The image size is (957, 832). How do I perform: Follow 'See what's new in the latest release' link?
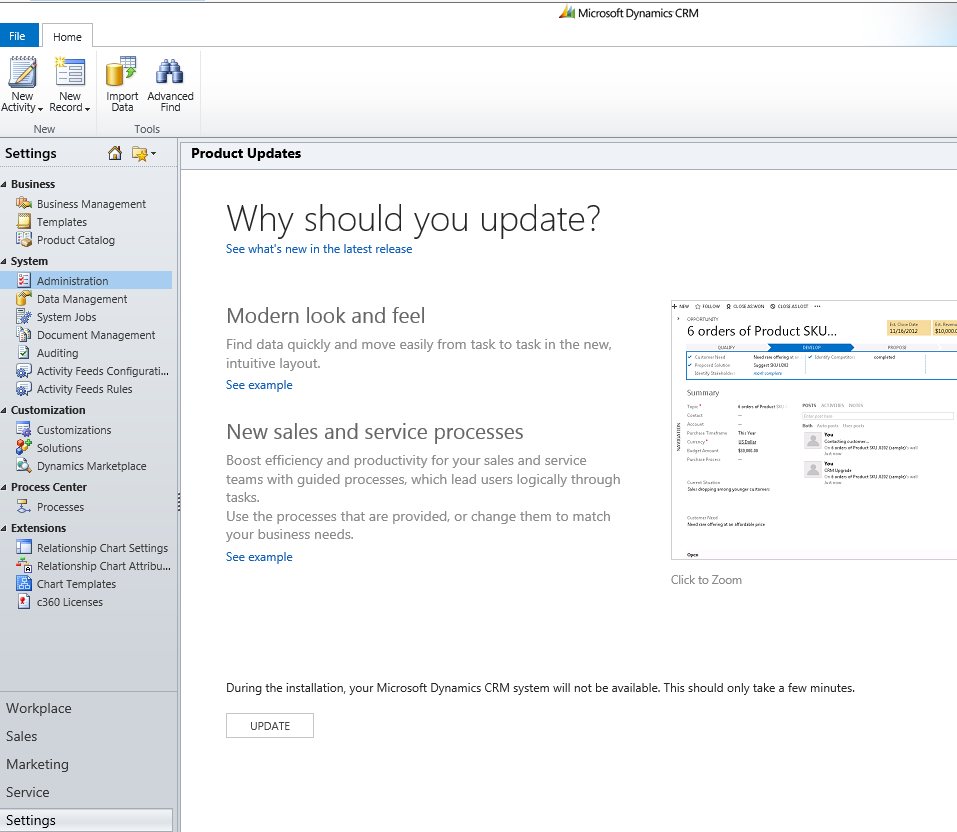(319, 249)
